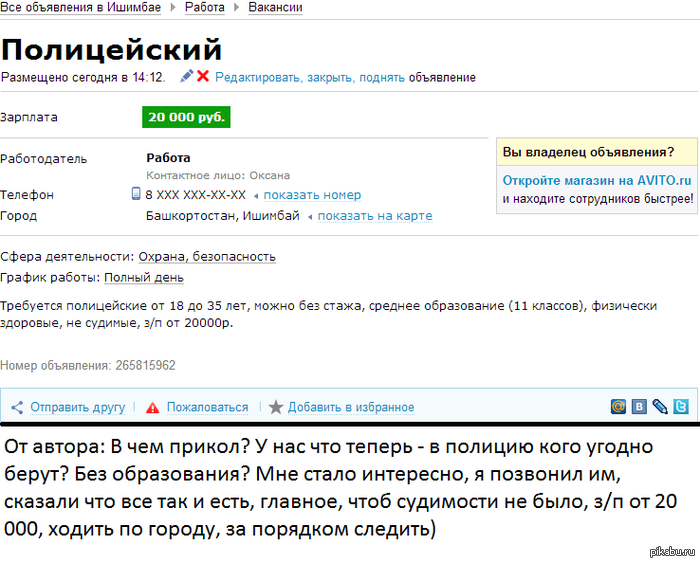Click the red X close-ad icon
700x563 pixels.
(203, 76)
